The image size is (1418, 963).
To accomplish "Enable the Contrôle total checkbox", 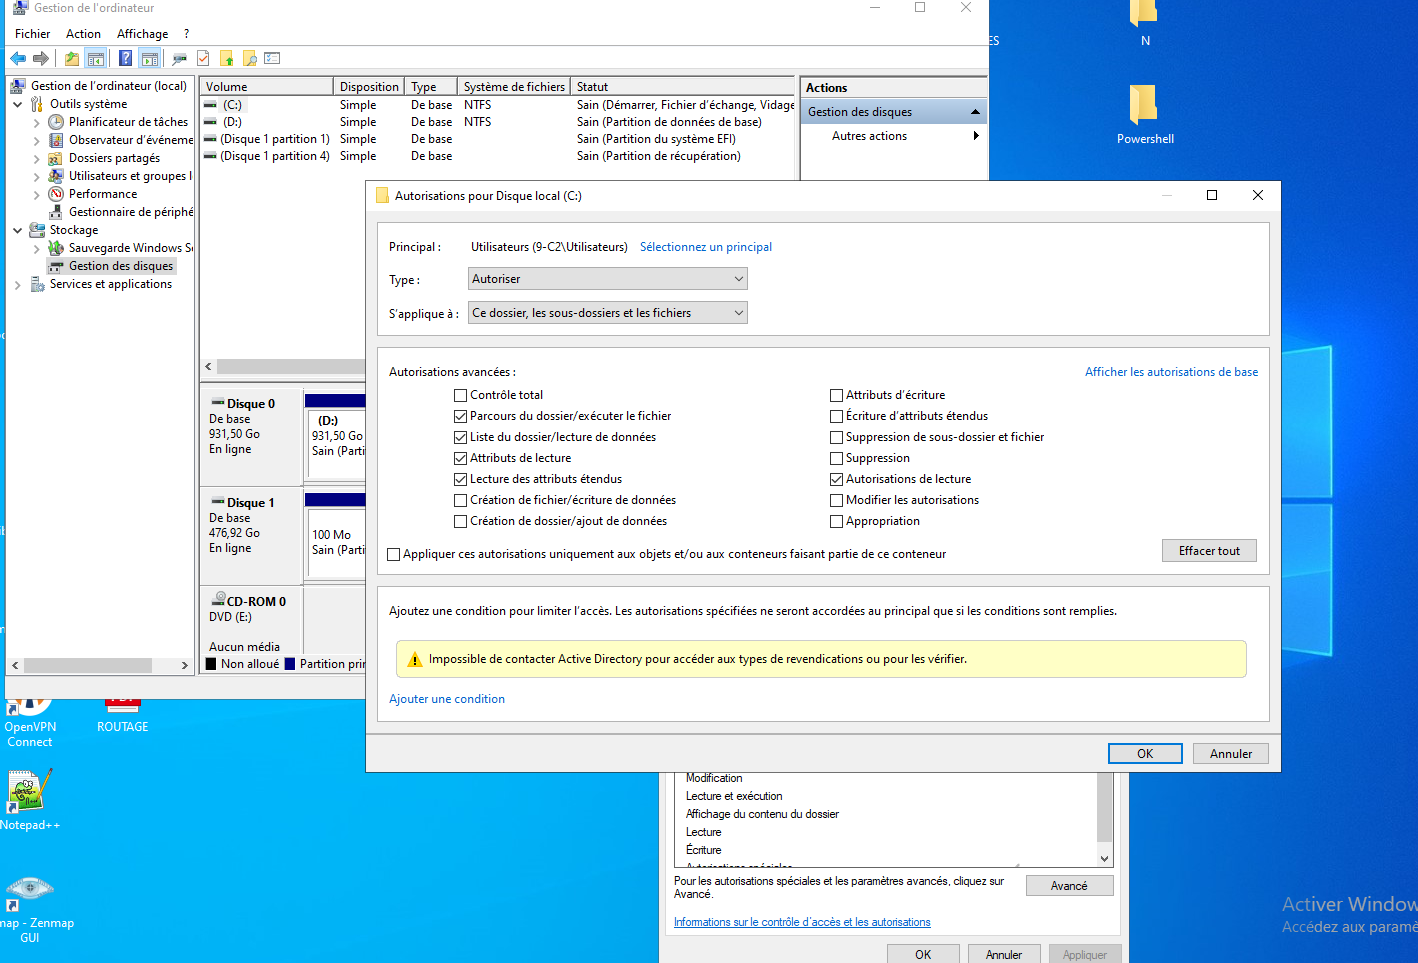I will (461, 395).
